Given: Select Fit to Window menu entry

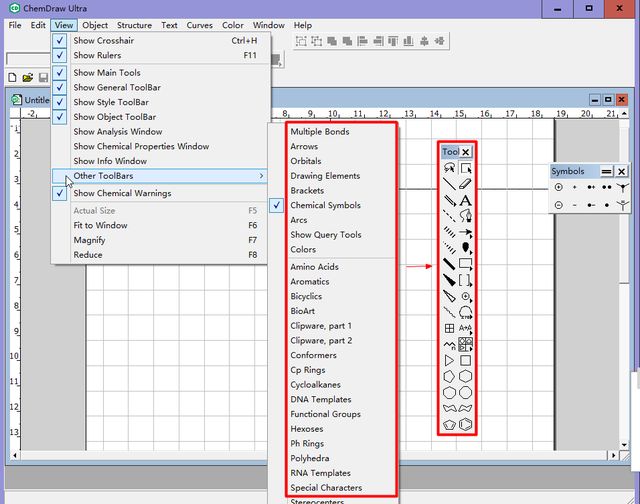Looking at the screenshot, I should pos(100,225).
